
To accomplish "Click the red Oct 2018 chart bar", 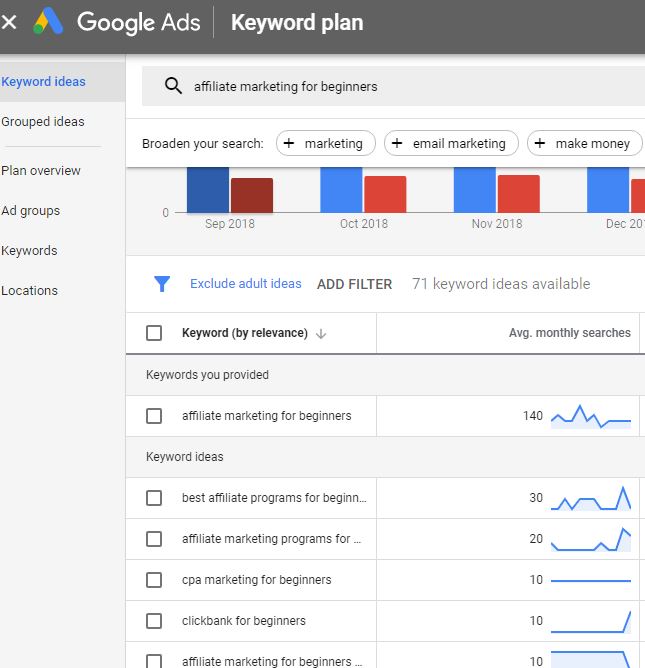I will 385,194.
